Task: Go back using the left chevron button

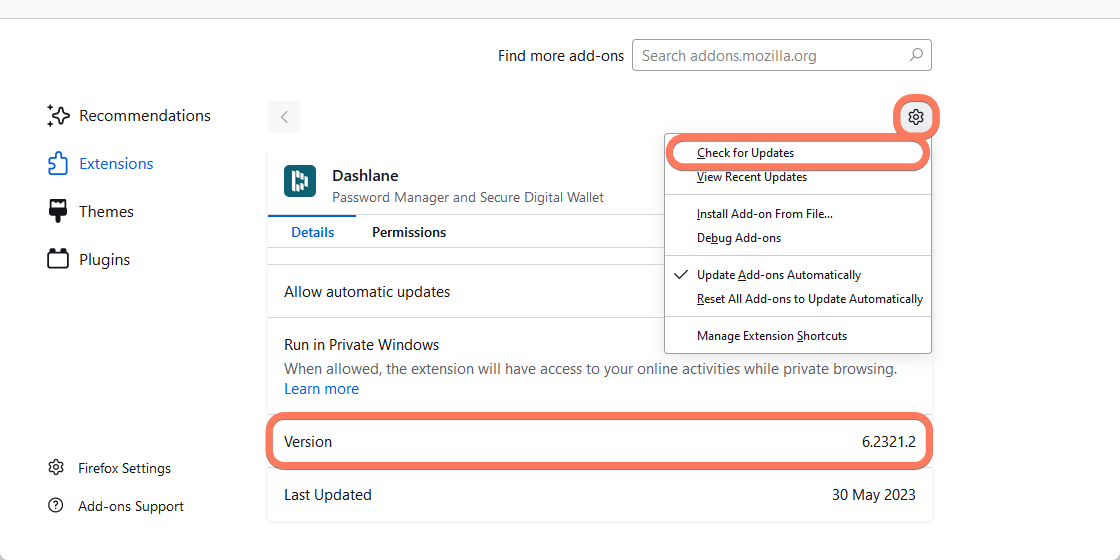Action: click(284, 116)
